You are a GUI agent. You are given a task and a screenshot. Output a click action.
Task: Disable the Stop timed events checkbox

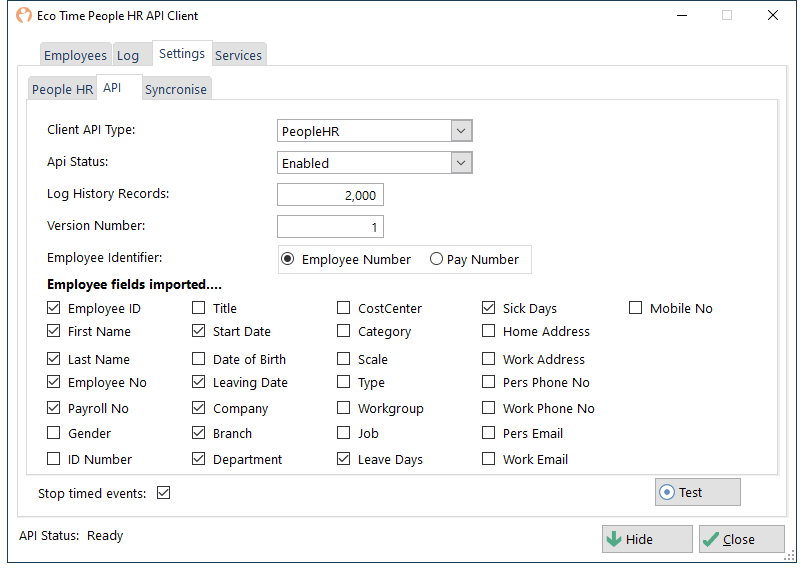(164, 493)
